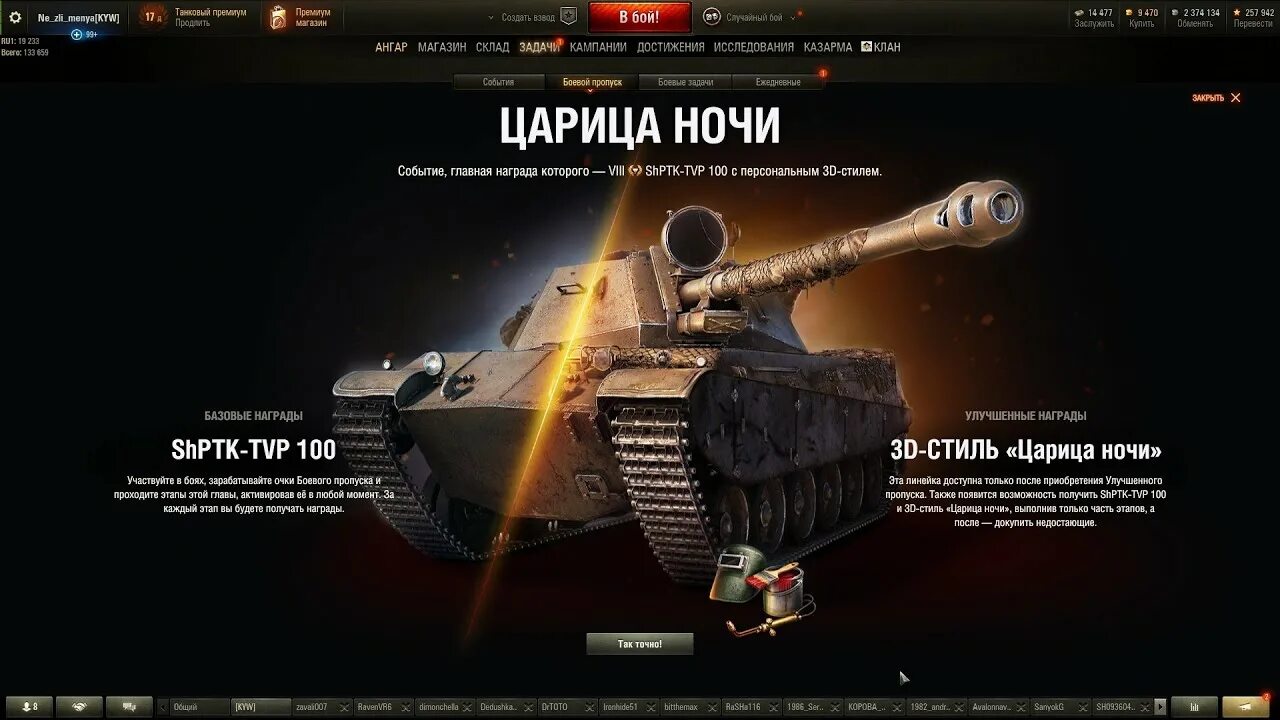Open the chat channels icon
This screenshot has height=720, width=1280.
(129, 706)
